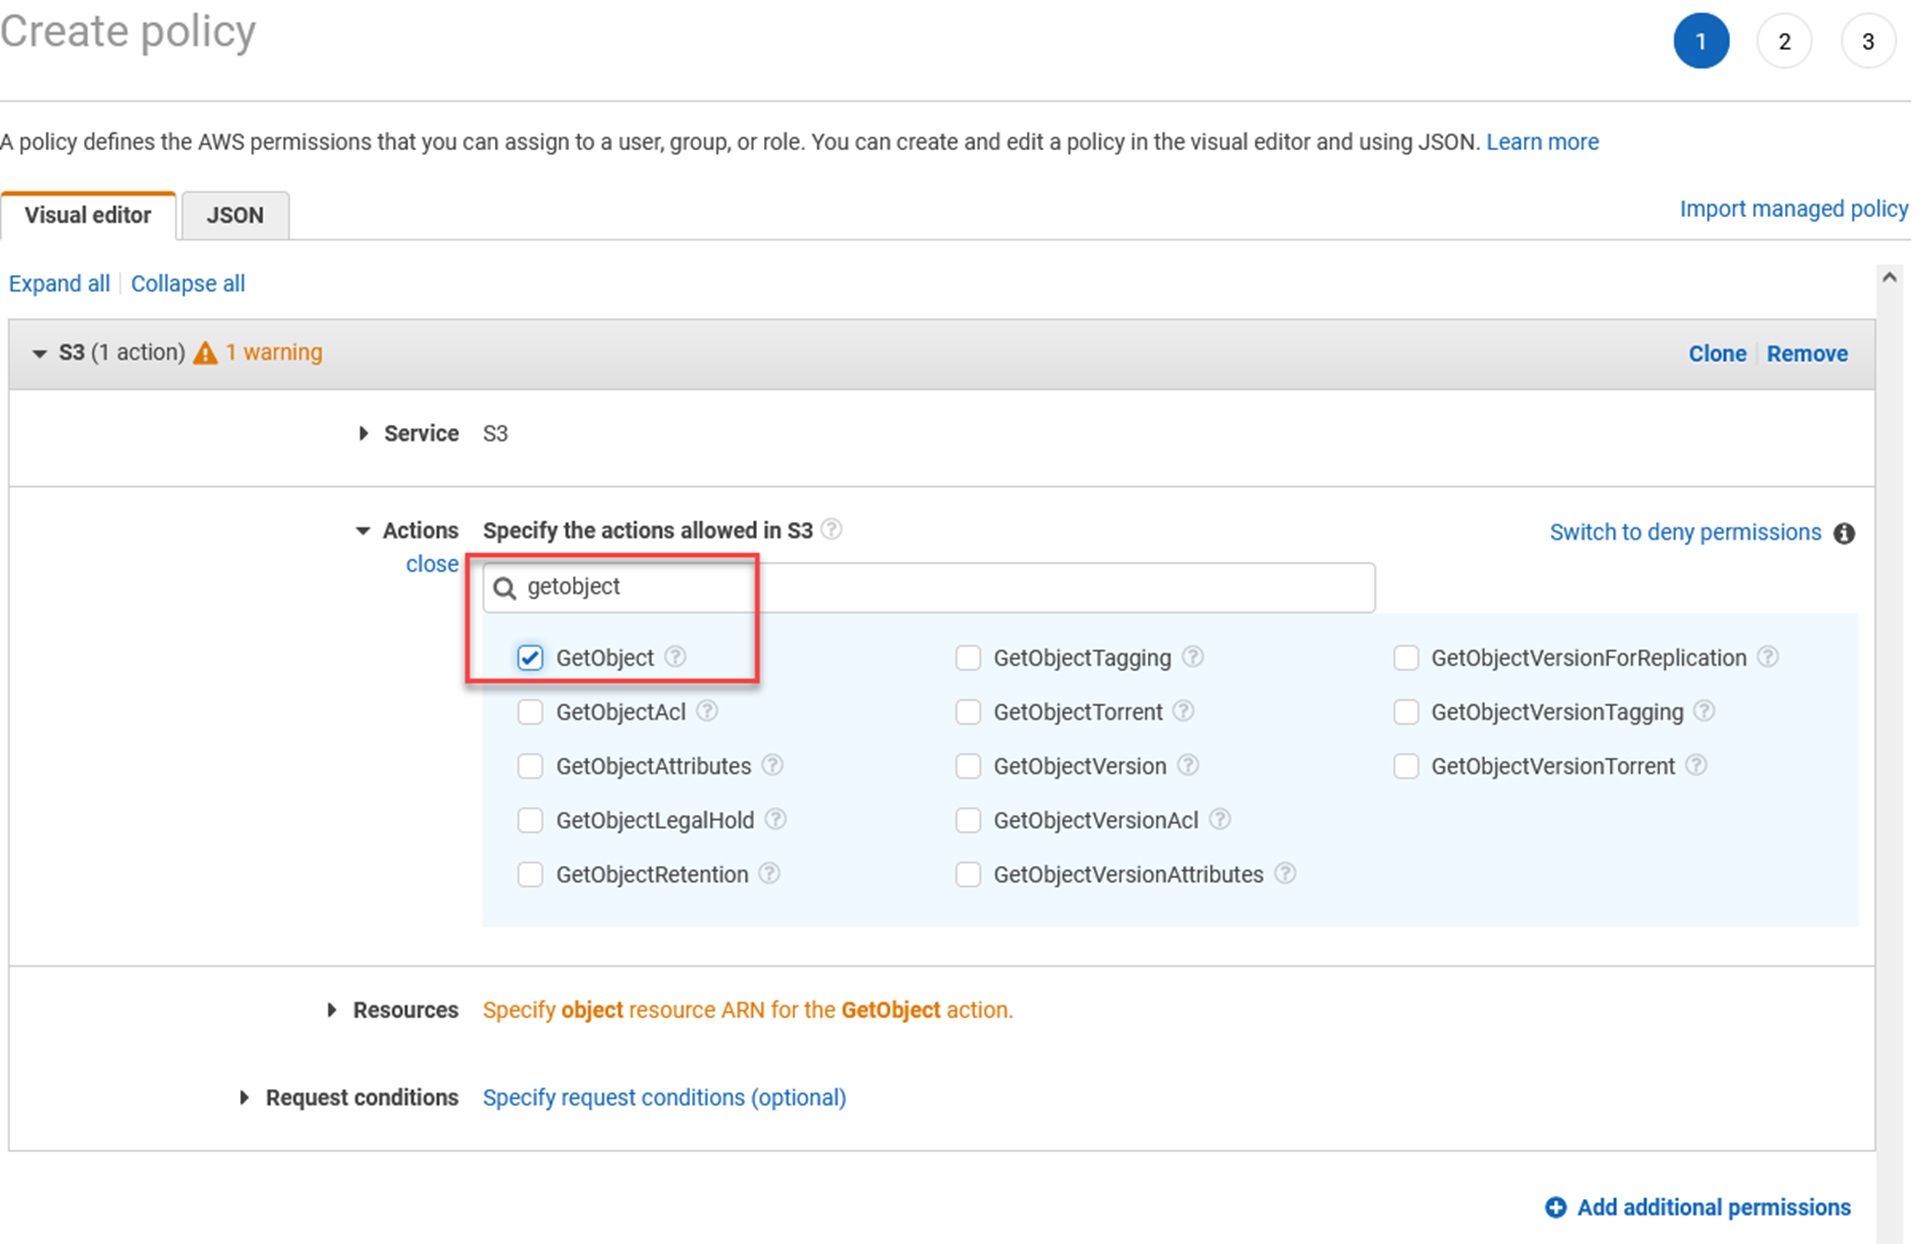
Task: Click the Switch to deny permissions button
Action: click(x=1674, y=530)
